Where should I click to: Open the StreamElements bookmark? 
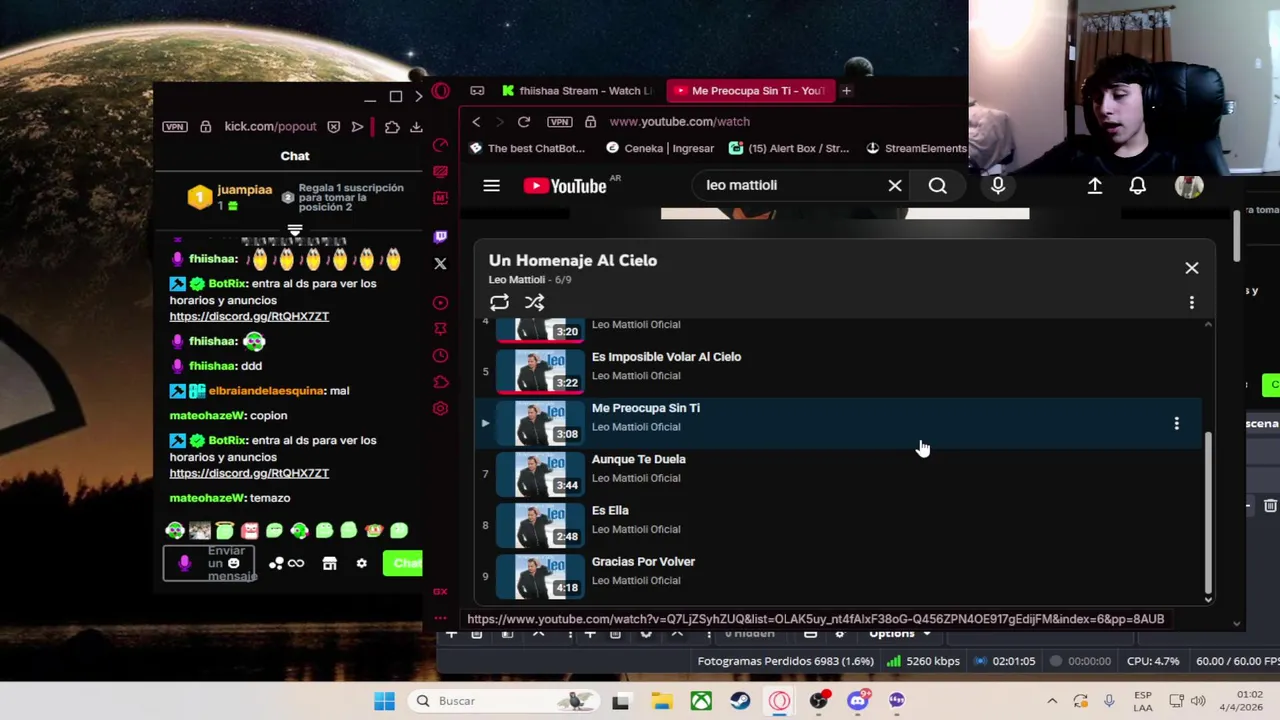coord(916,148)
